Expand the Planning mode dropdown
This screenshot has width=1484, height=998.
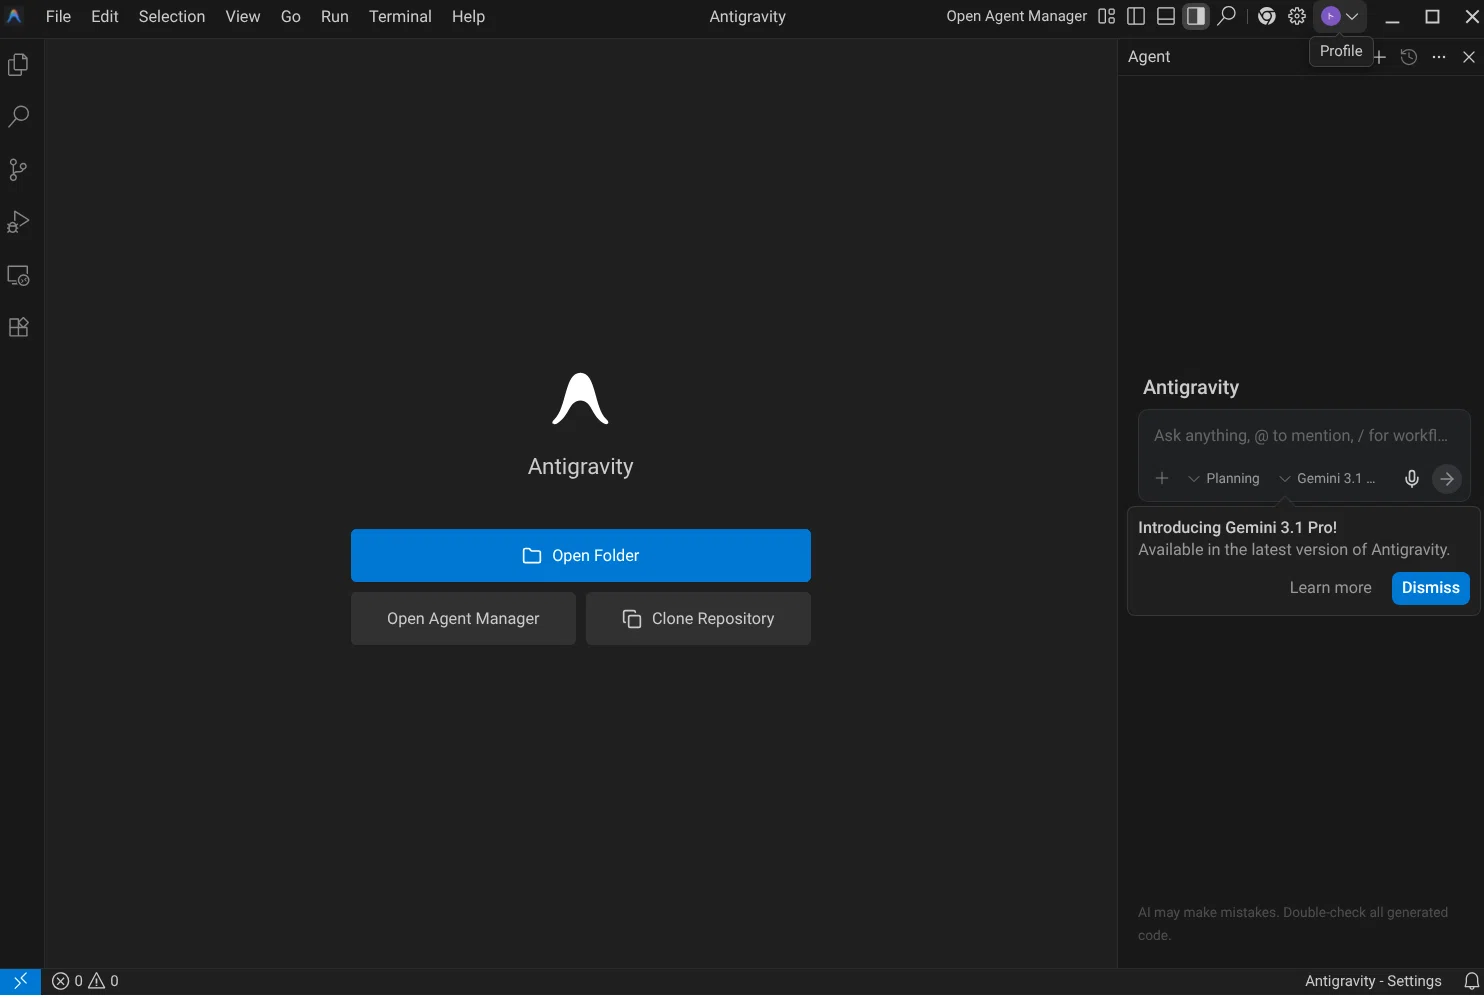1224,479
